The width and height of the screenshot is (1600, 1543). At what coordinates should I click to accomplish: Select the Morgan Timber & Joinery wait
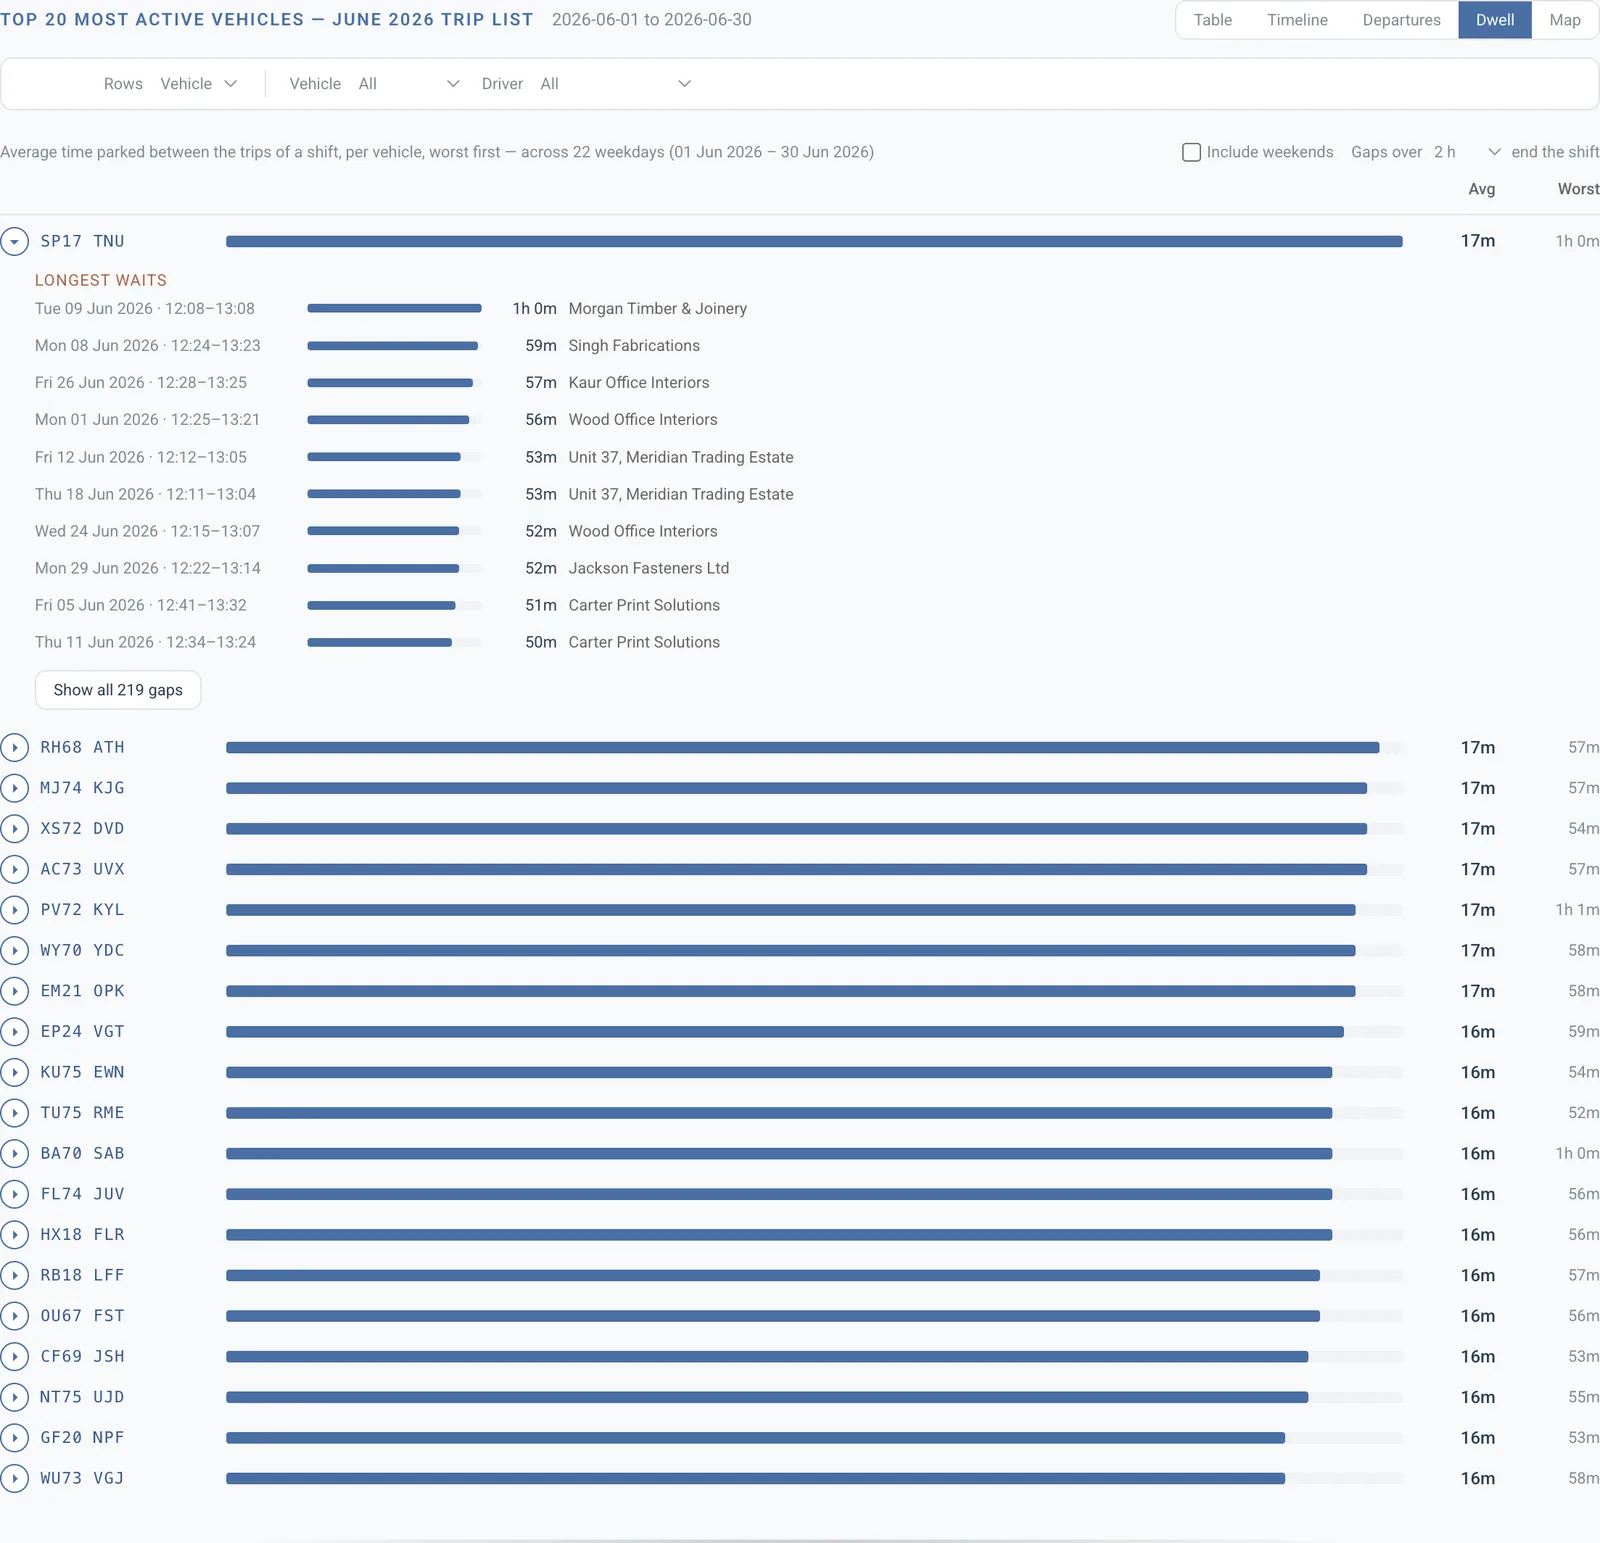click(x=657, y=309)
